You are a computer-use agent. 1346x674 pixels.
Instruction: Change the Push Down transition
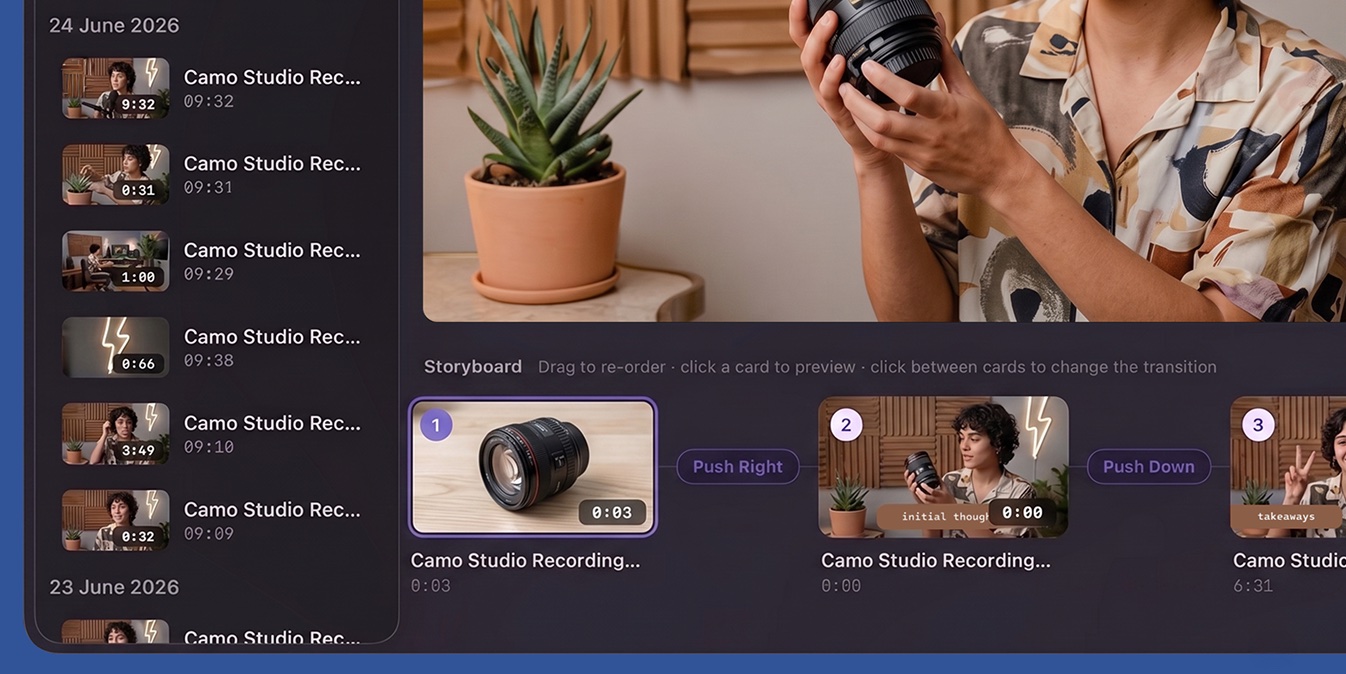tap(1149, 467)
